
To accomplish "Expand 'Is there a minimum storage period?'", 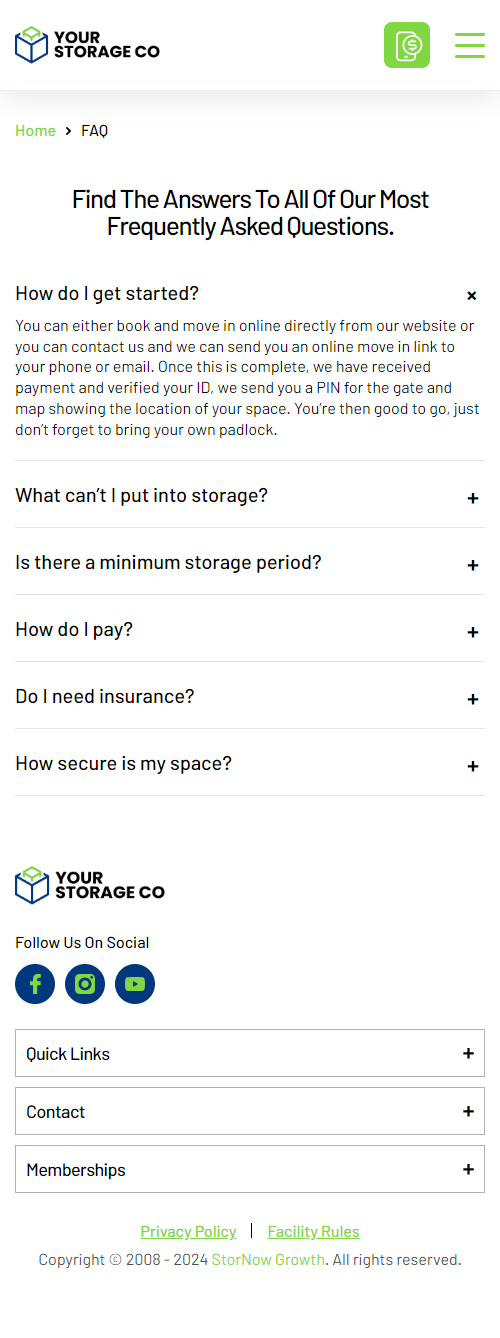I will click(x=250, y=562).
